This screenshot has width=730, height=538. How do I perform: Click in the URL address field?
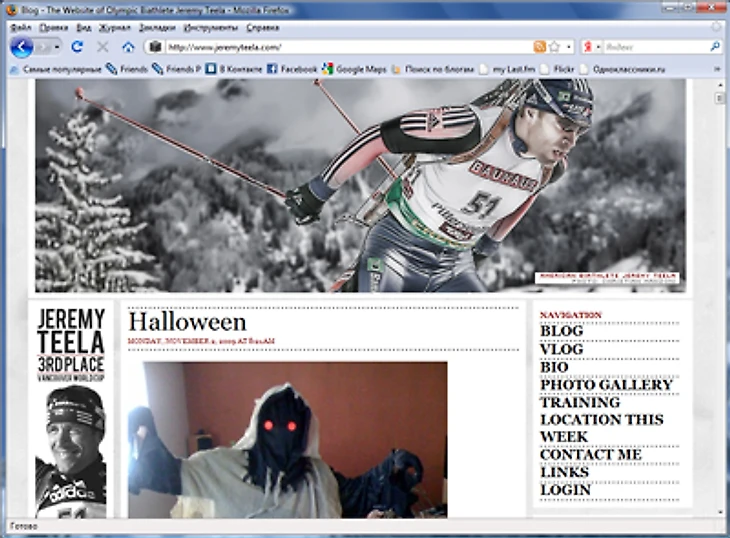[x=340, y=47]
